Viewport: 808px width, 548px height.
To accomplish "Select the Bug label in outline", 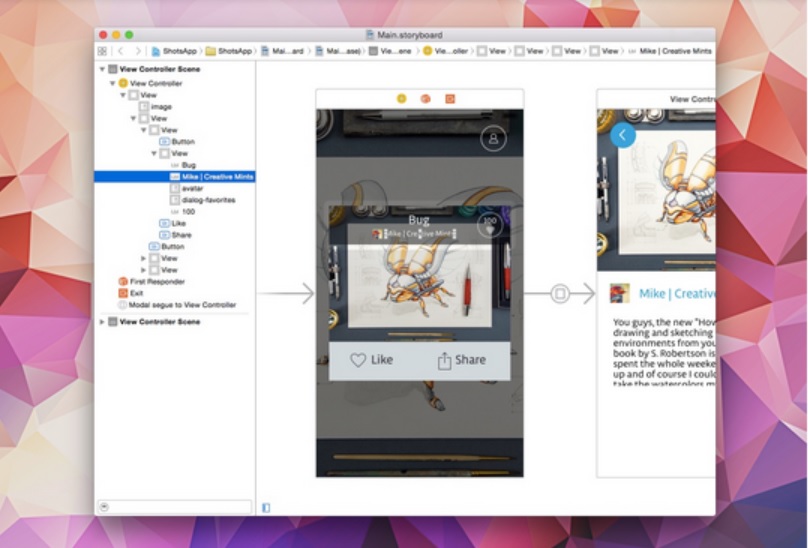I will click(x=175, y=165).
